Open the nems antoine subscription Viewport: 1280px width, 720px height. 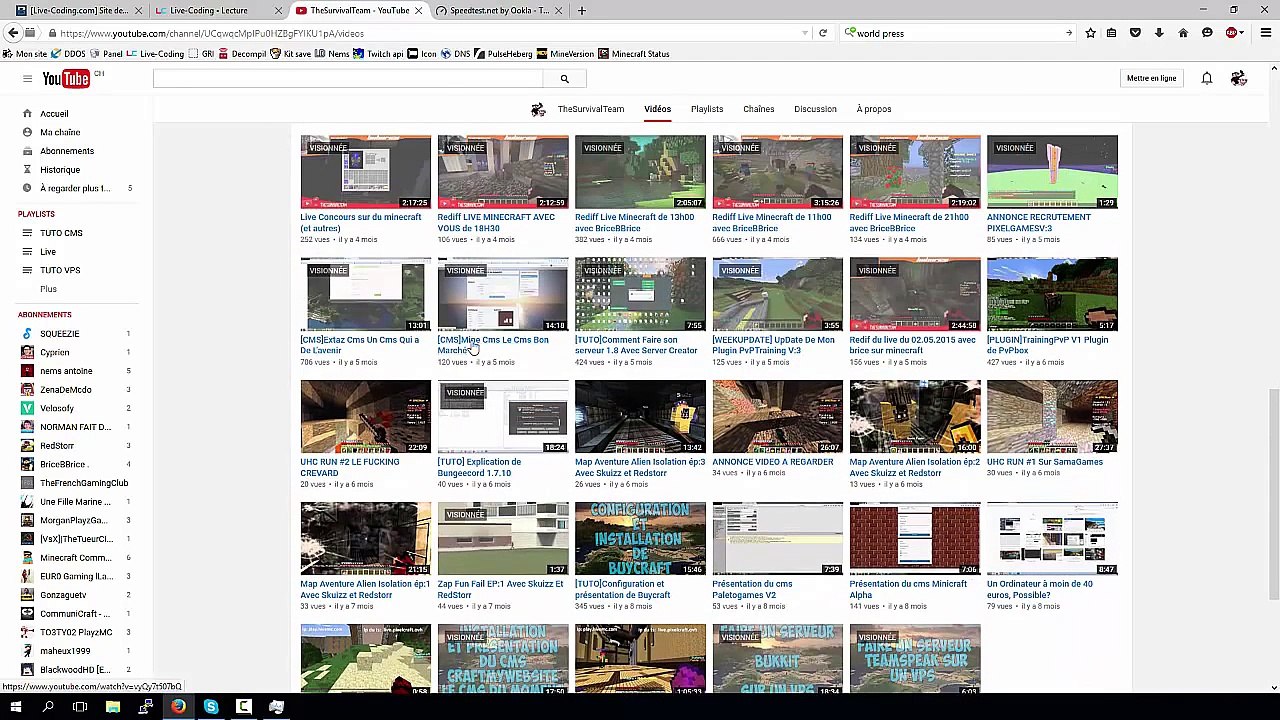coord(66,371)
